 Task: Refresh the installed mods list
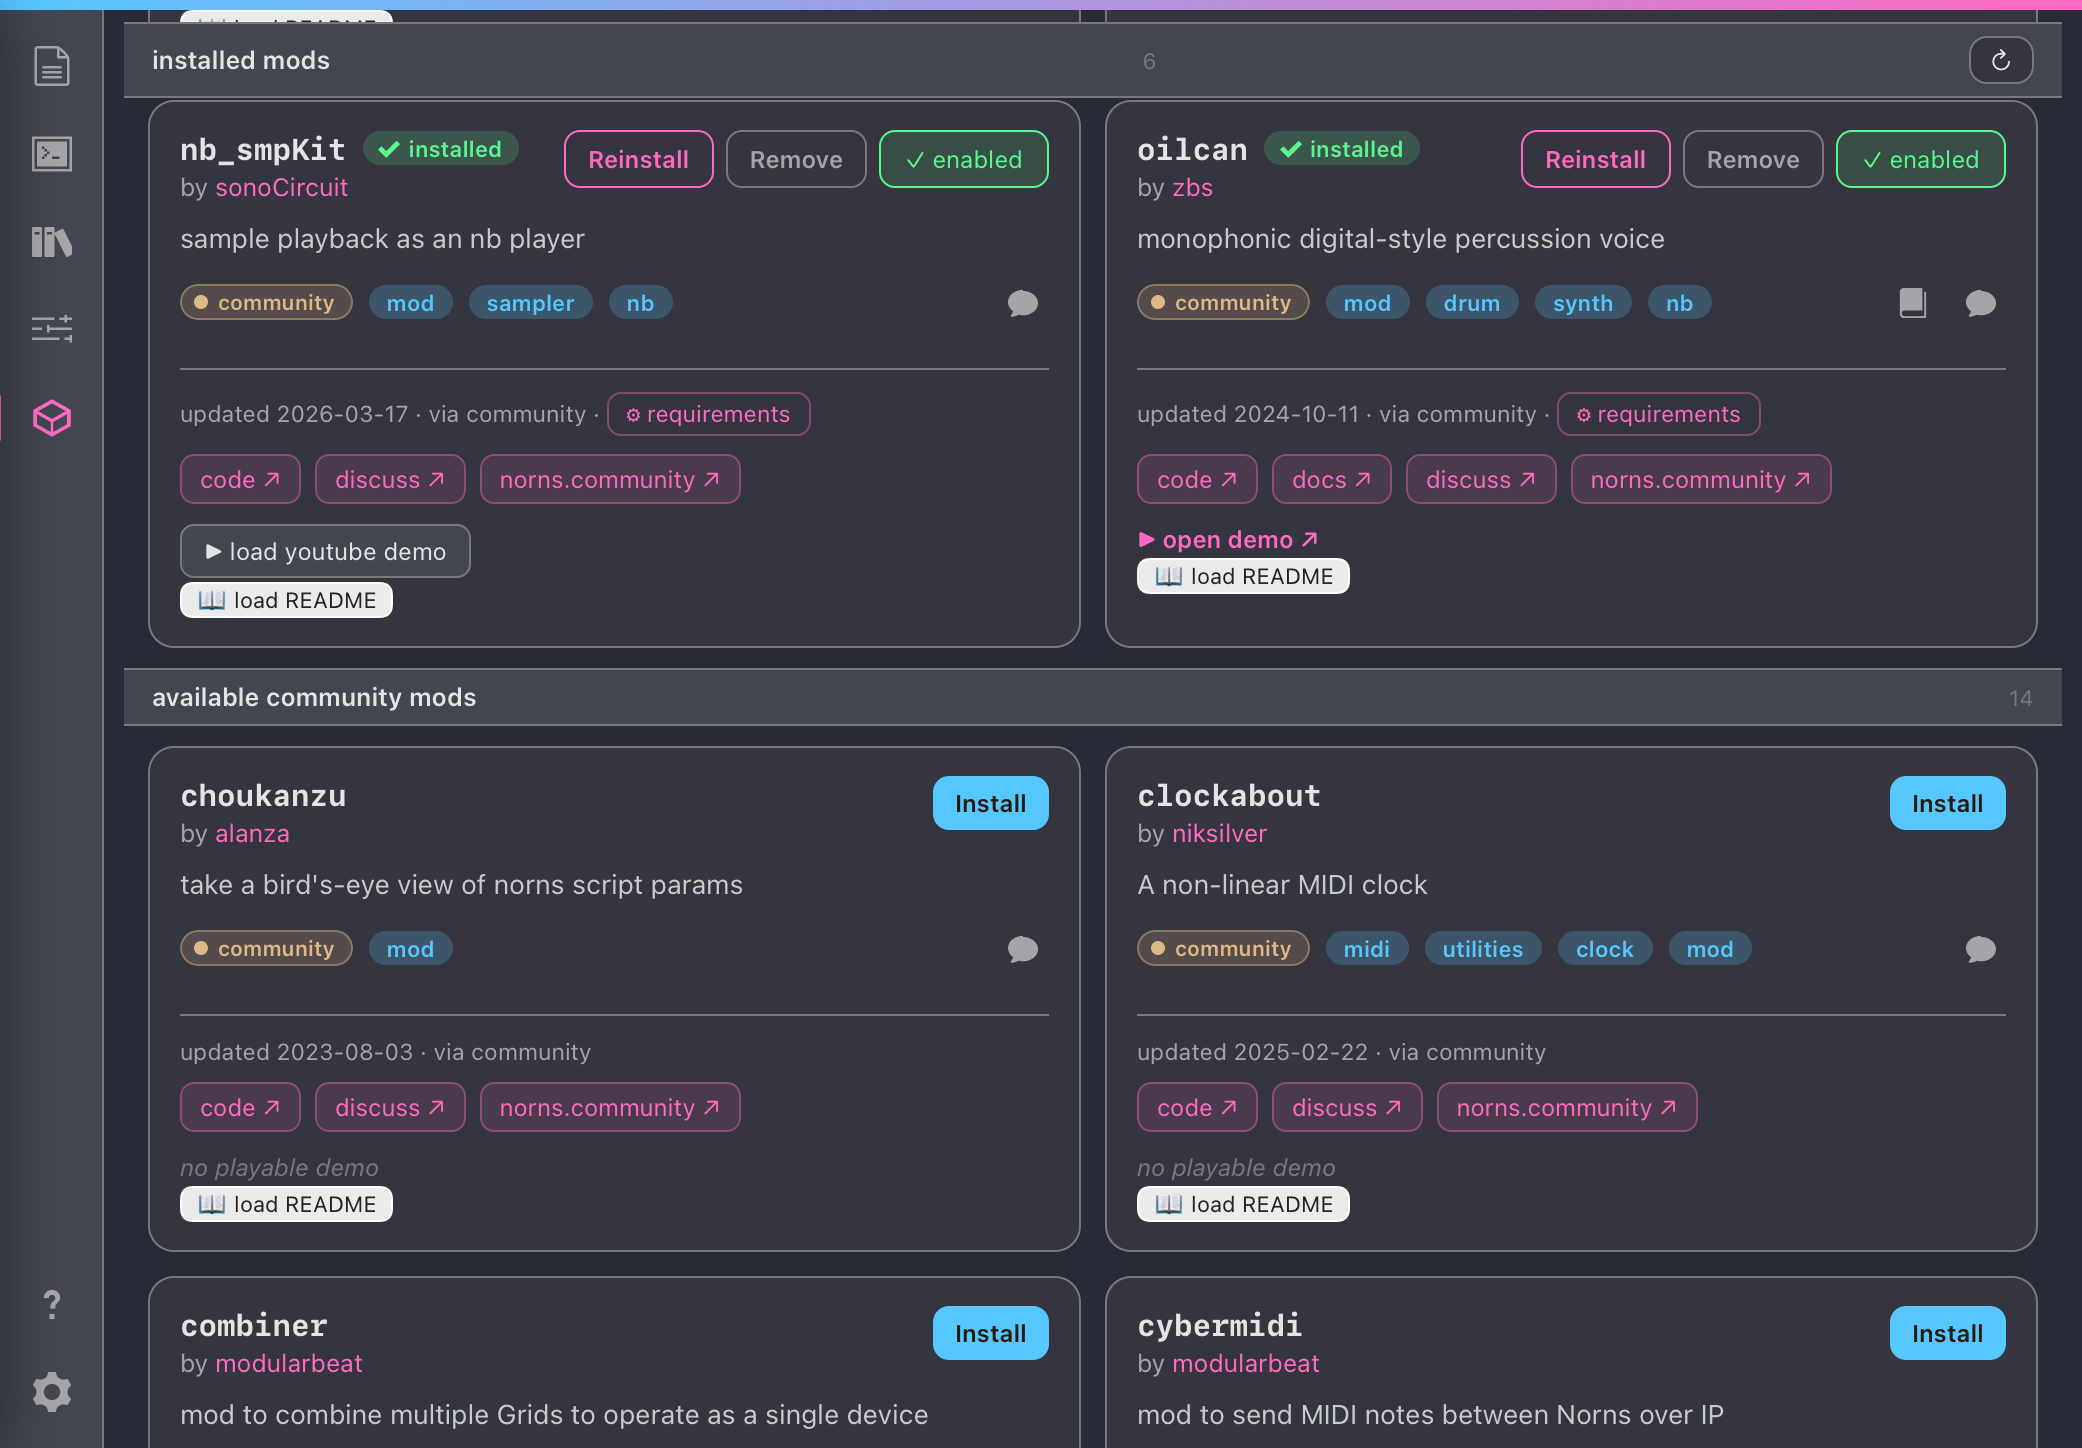[x=2001, y=60]
